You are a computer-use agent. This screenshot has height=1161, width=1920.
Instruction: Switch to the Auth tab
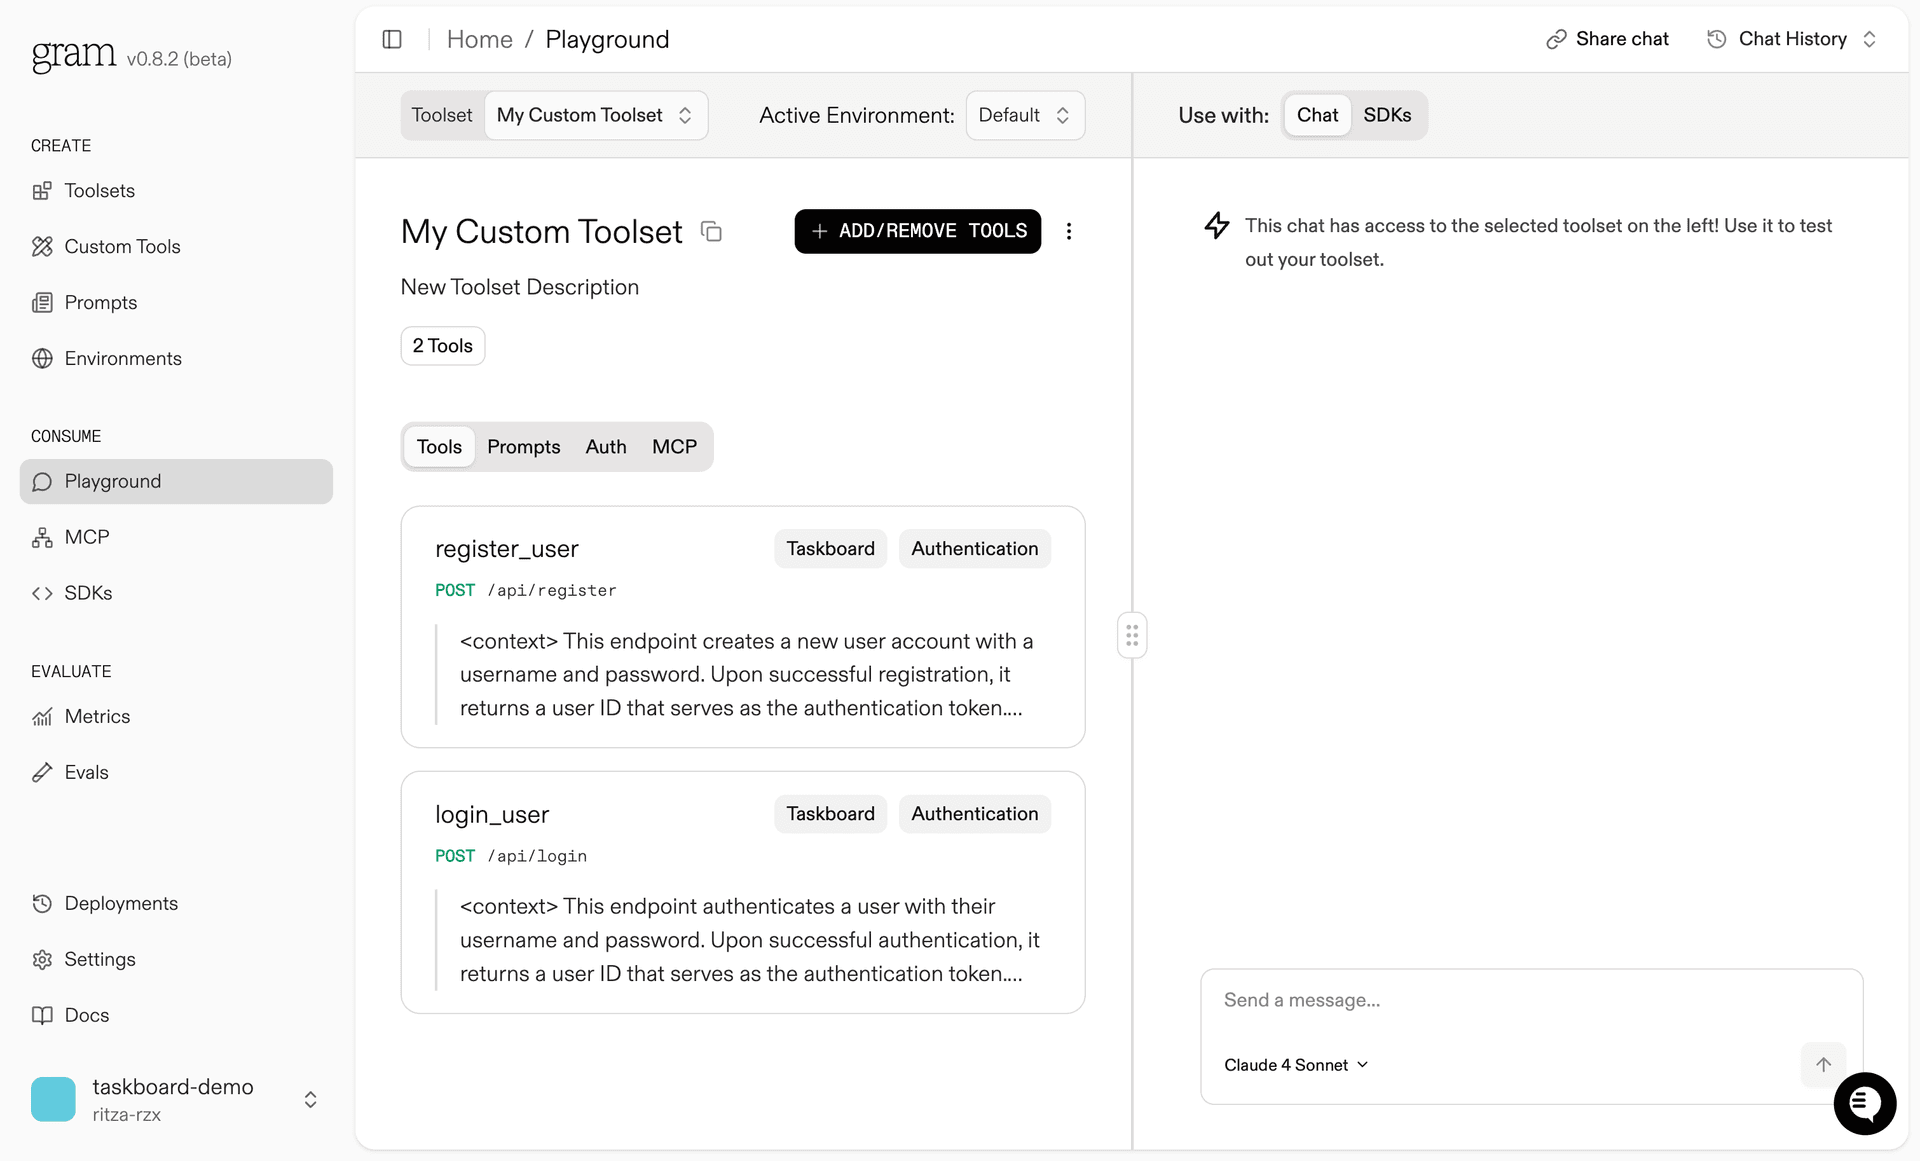(606, 447)
